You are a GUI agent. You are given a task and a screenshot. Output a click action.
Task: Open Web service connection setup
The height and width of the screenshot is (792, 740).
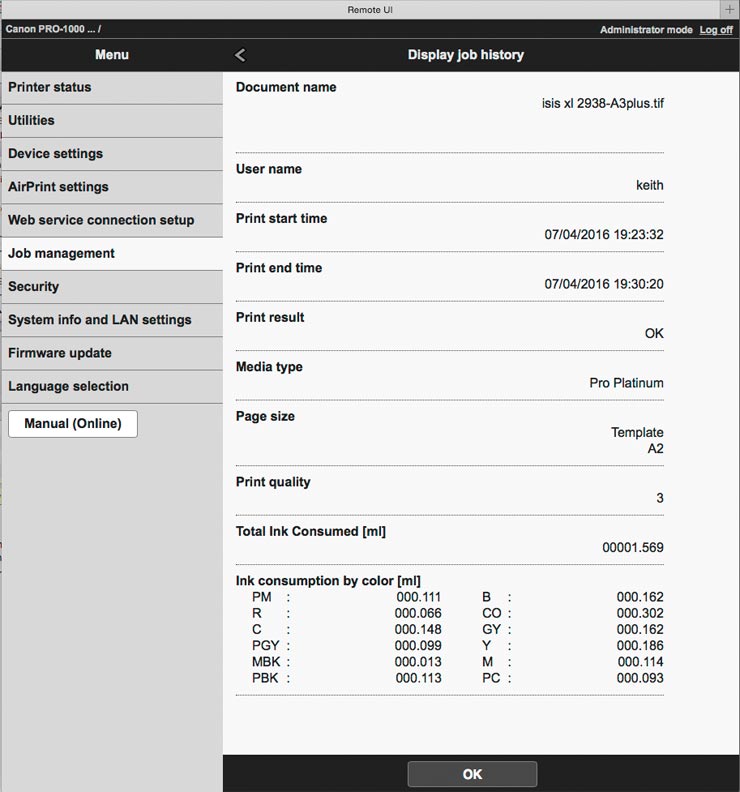(x=112, y=221)
